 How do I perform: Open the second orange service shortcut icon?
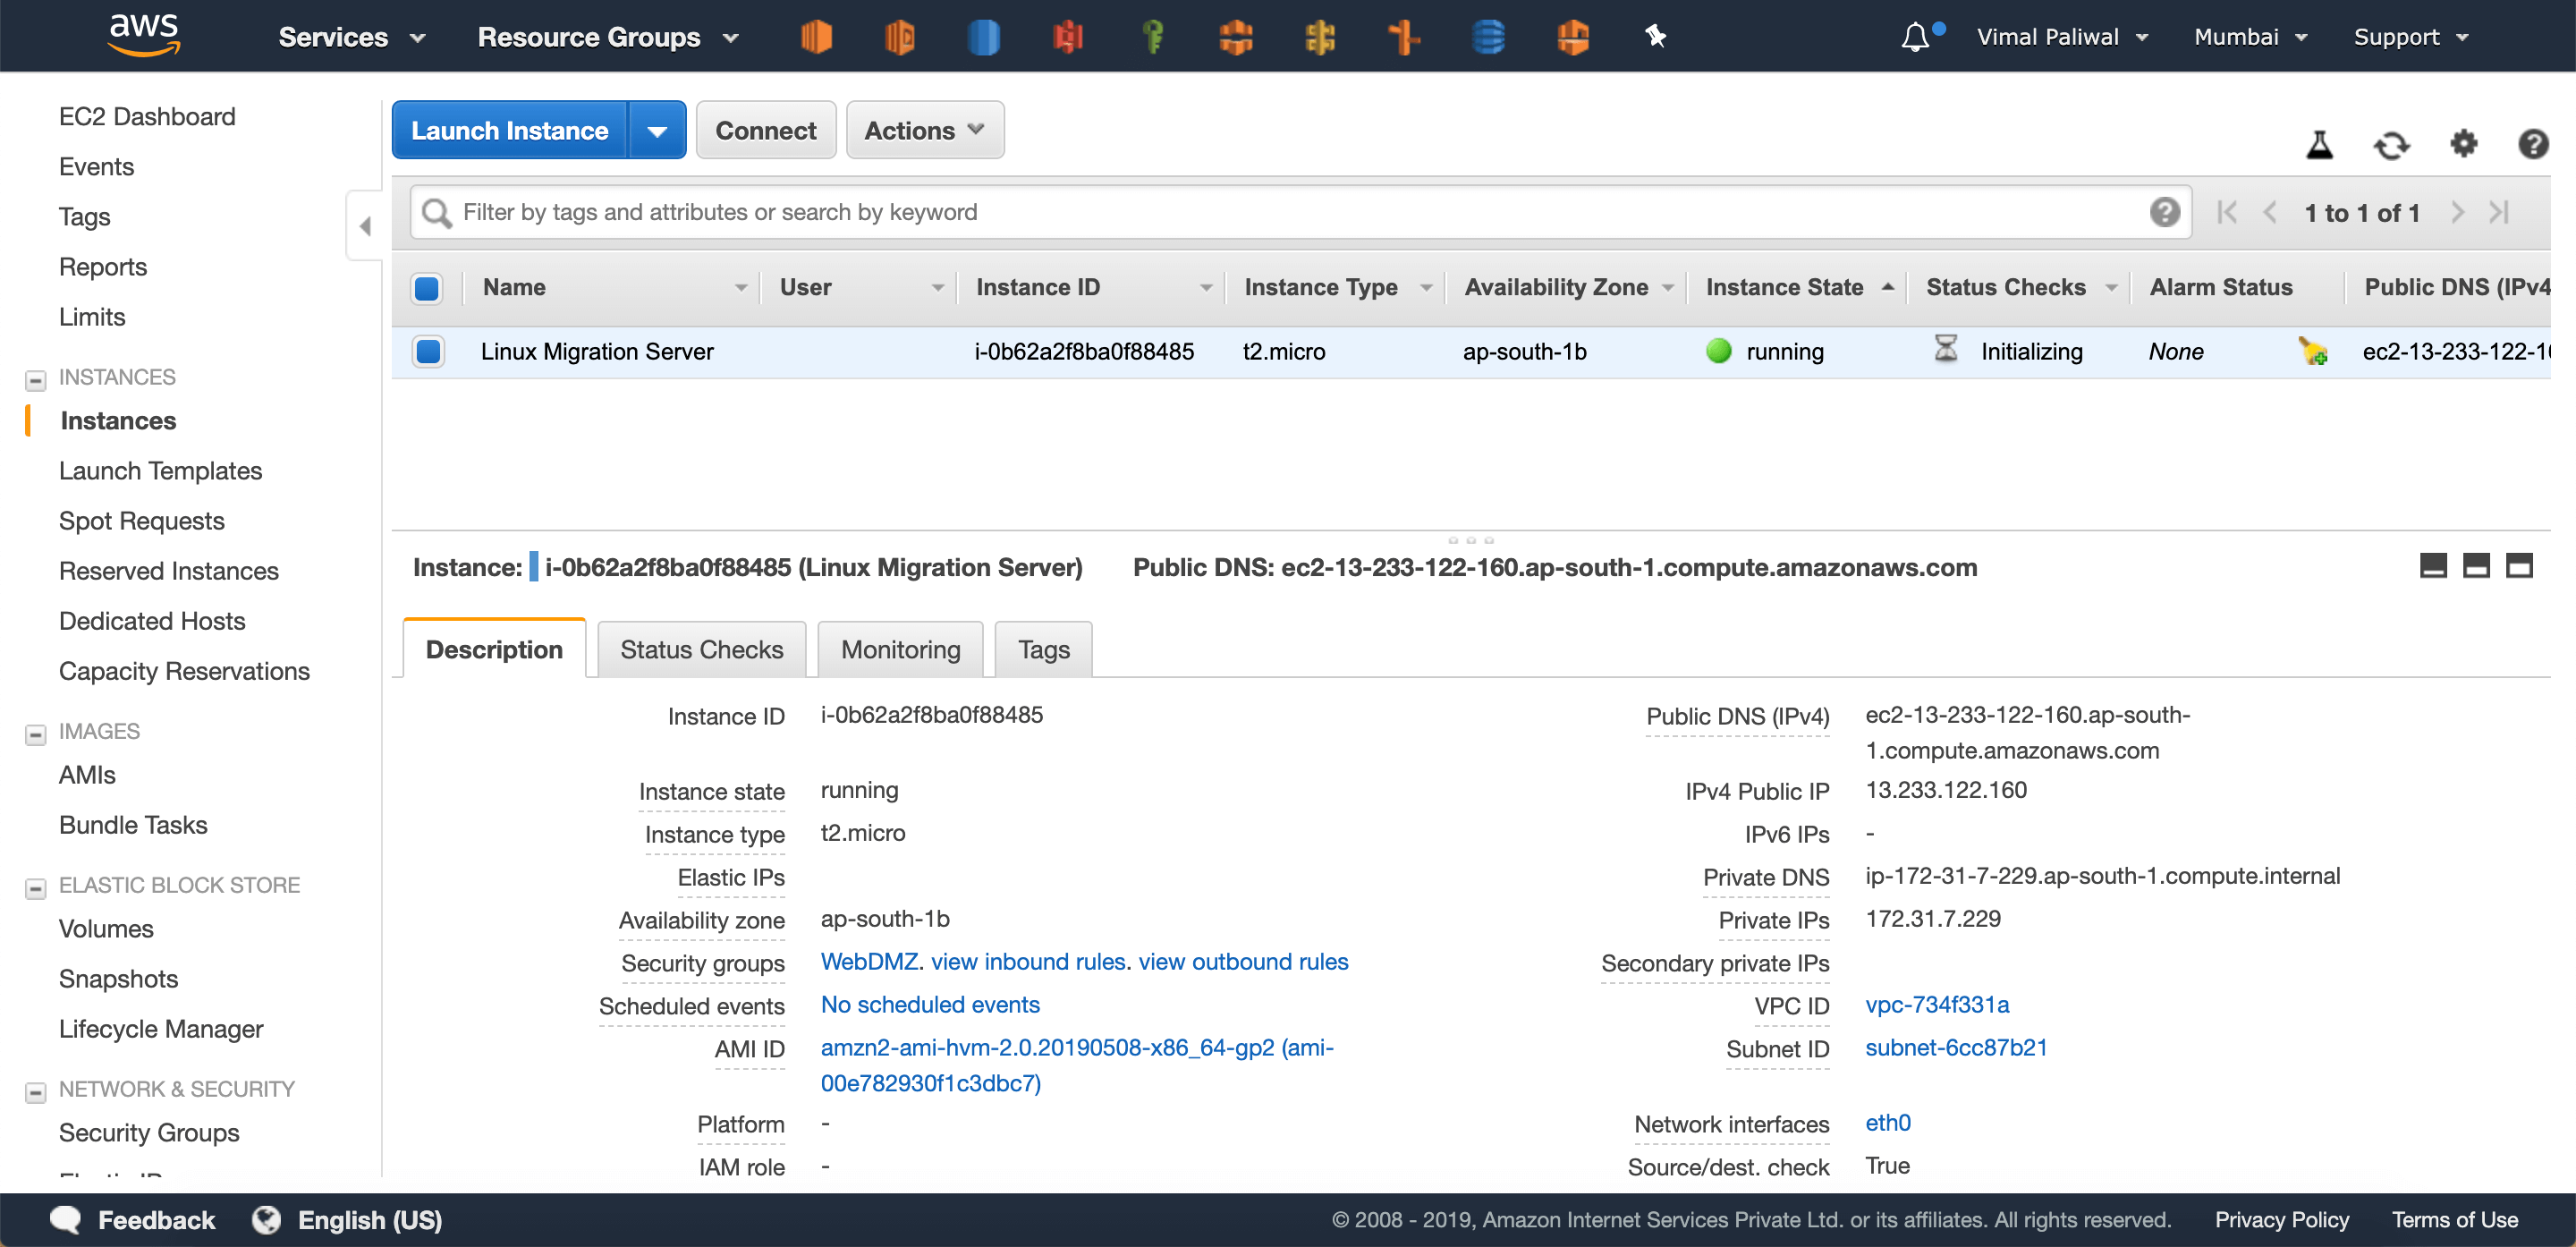(900, 37)
